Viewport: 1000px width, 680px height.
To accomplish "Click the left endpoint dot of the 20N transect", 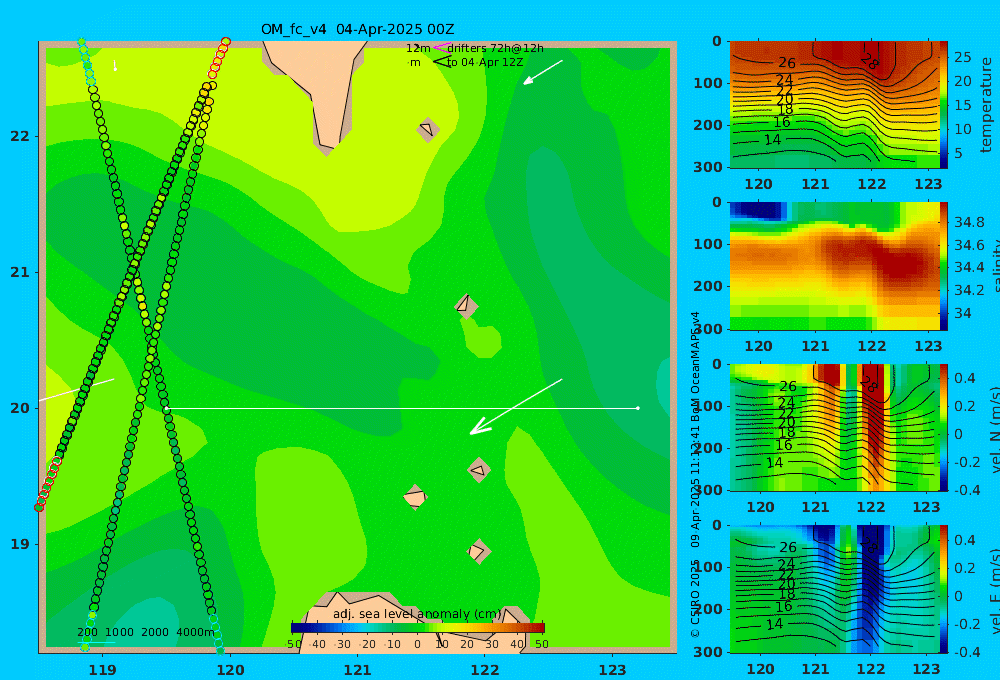I will tap(166, 408).
